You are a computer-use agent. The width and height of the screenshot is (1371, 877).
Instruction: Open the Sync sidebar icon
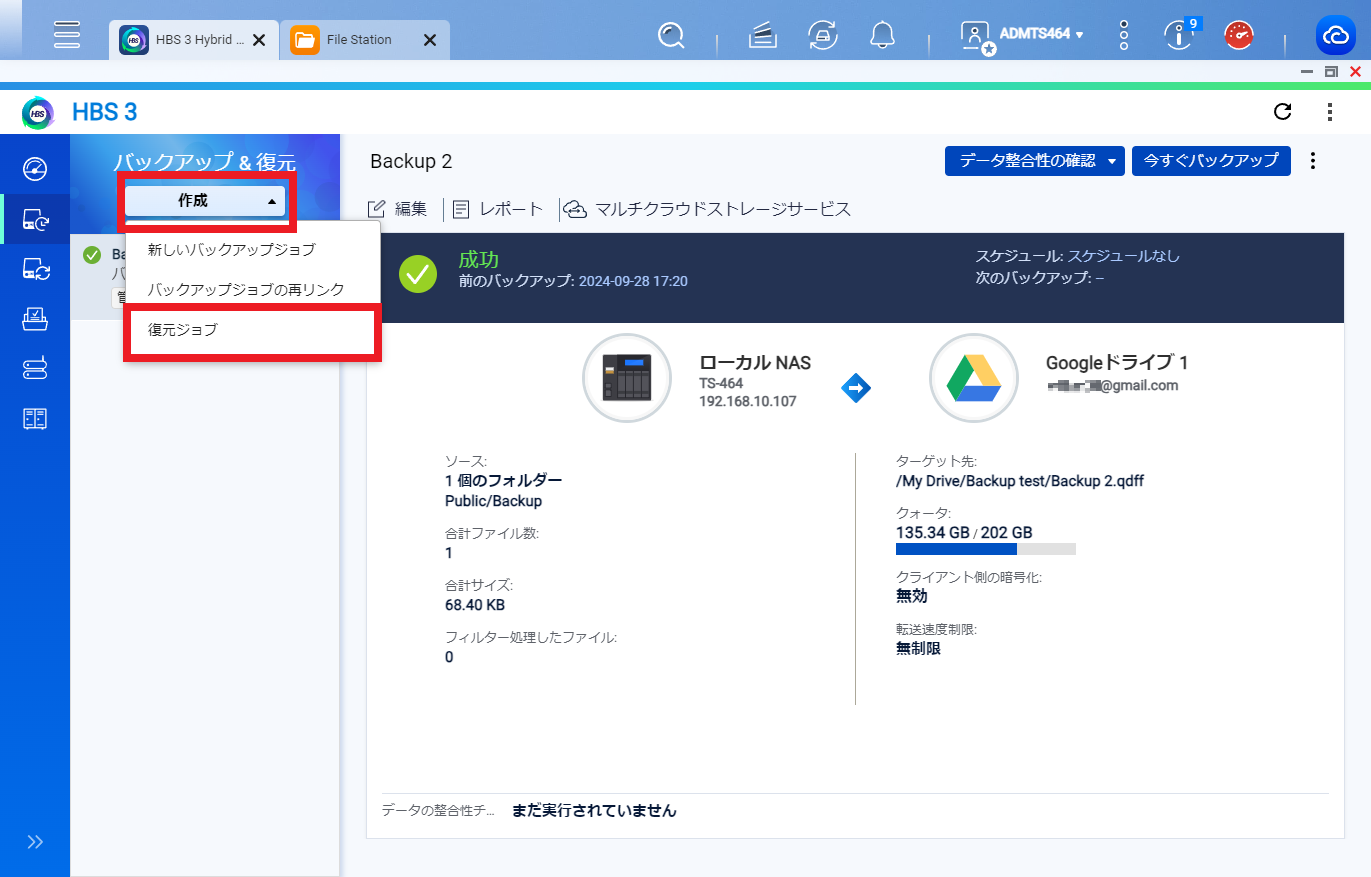[35, 269]
